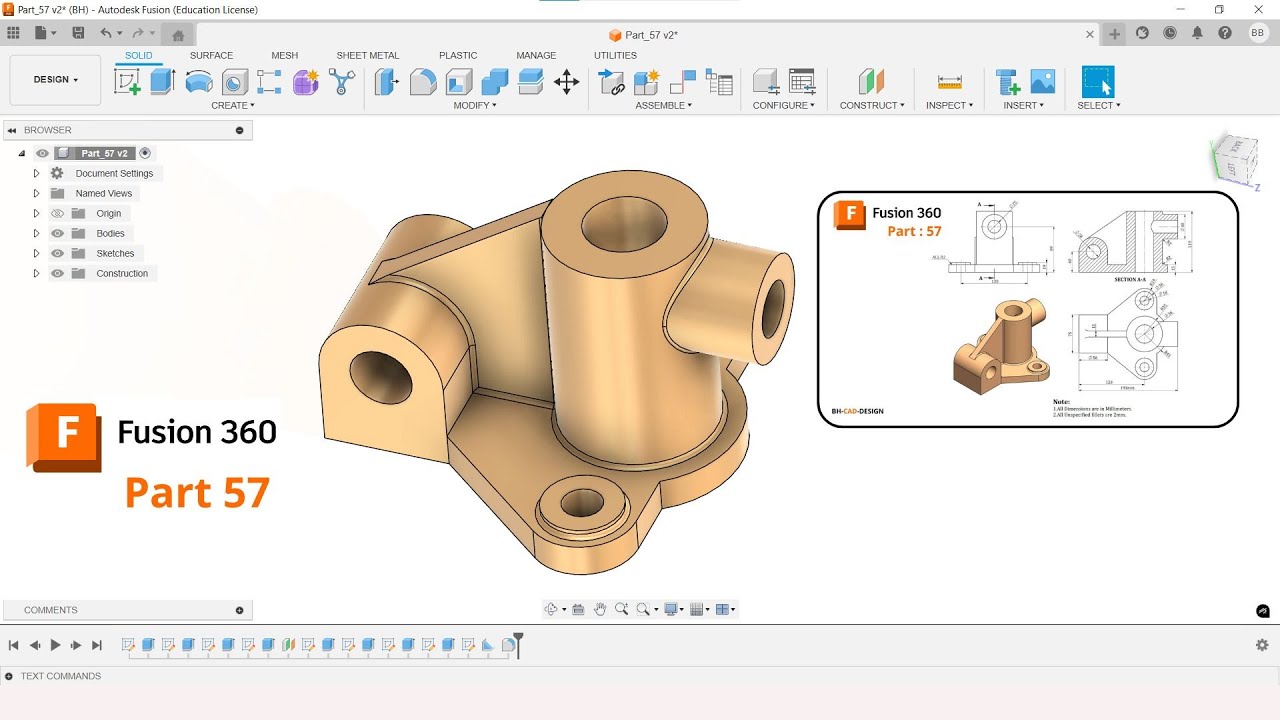Hide the Sketches folder
1280x720 pixels.
[57, 253]
